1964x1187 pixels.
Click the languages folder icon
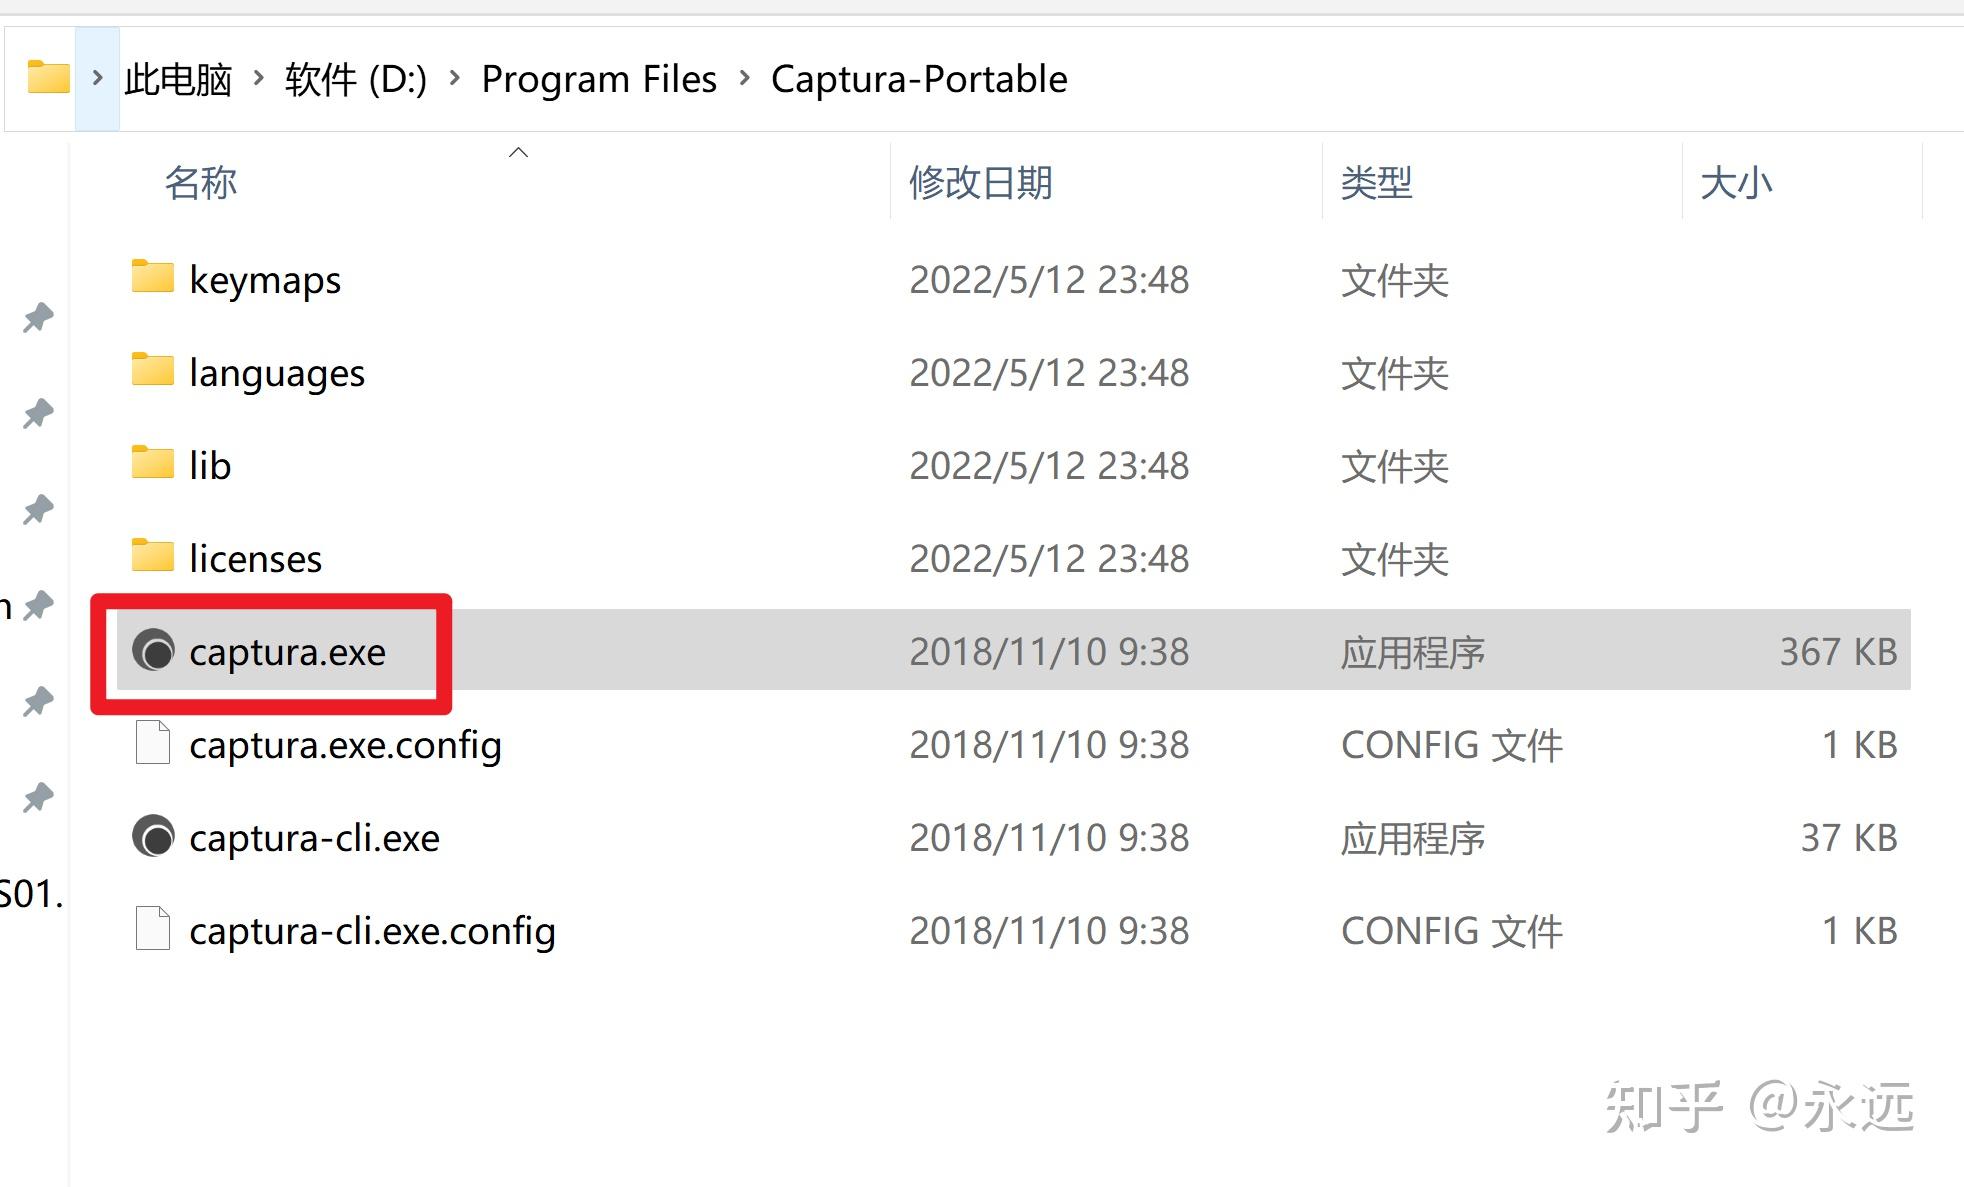pyautogui.click(x=153, y=370)
